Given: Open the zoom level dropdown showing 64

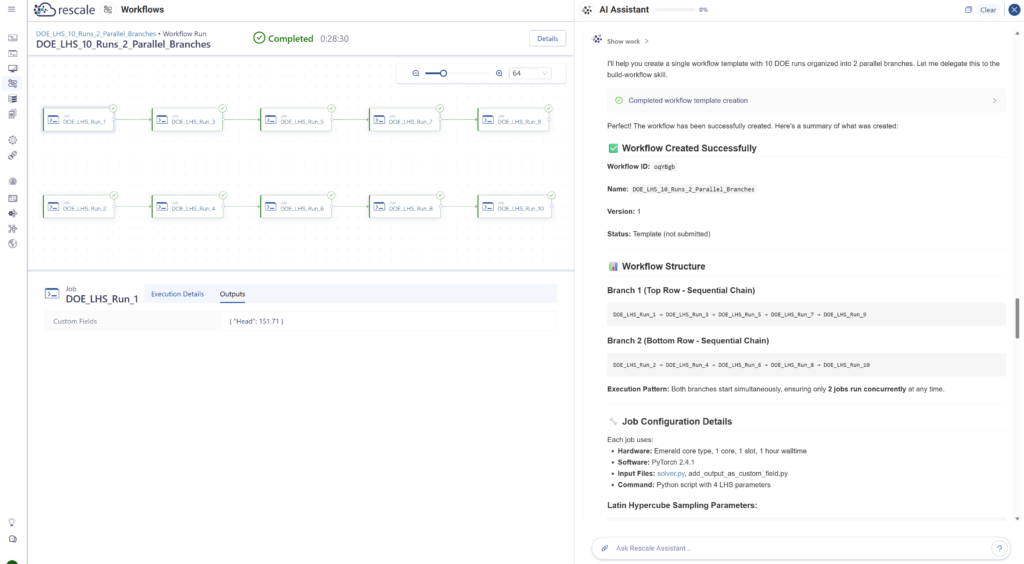Looking at the screenshot, I should 530,73.
